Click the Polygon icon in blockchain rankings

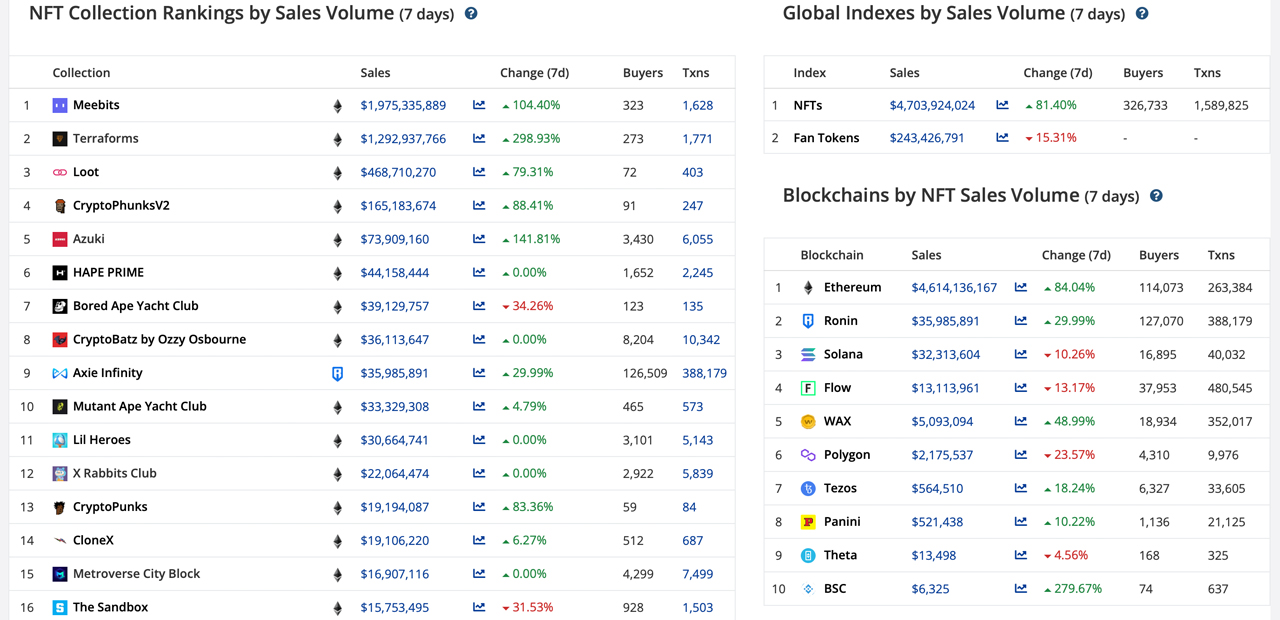coord(807,455)
